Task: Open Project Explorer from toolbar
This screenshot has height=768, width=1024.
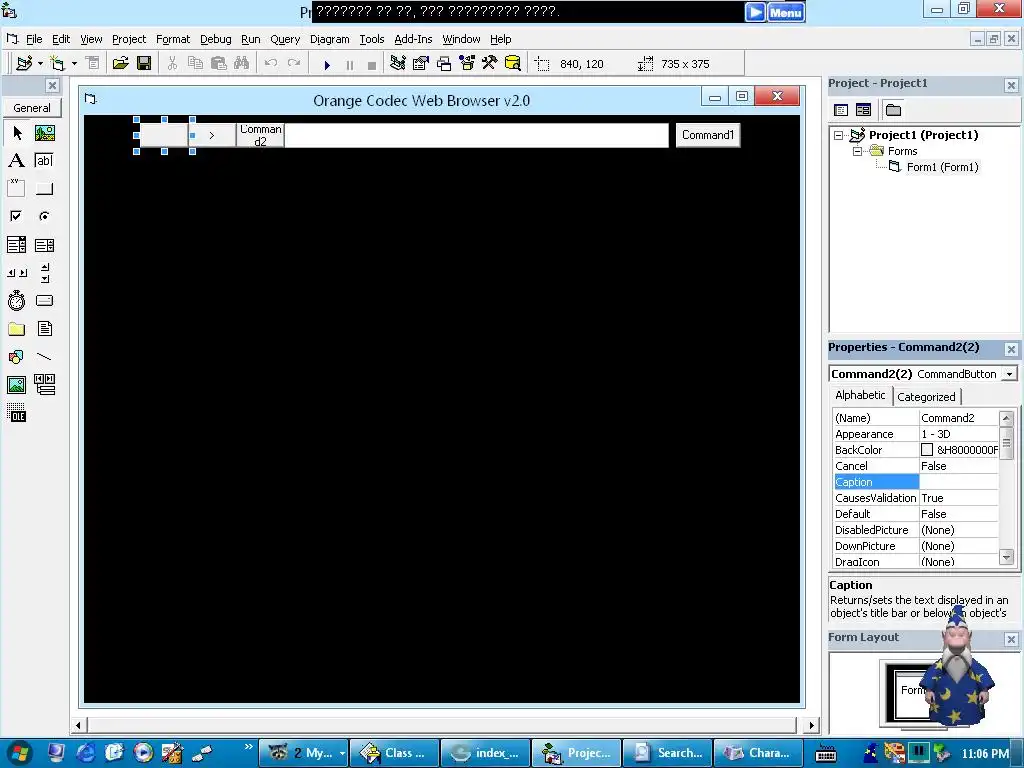Action: click(x=398, y=63)
